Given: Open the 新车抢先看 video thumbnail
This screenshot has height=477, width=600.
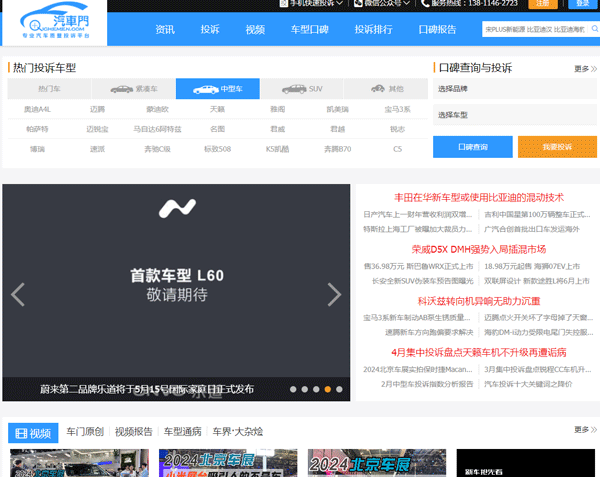Looking at the screenshot, I should 526,463.
